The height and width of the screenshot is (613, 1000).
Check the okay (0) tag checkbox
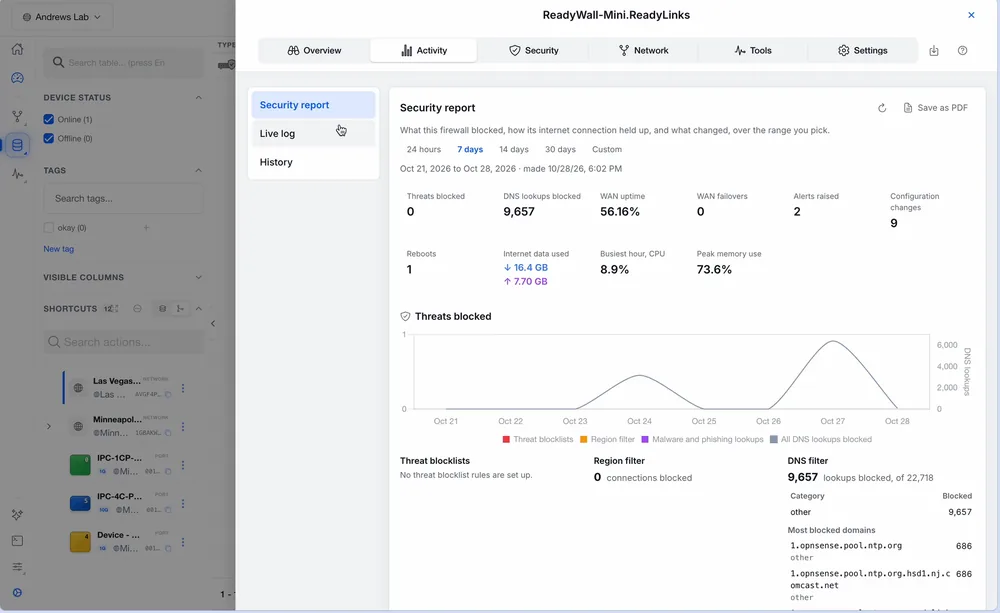(48, 228)
